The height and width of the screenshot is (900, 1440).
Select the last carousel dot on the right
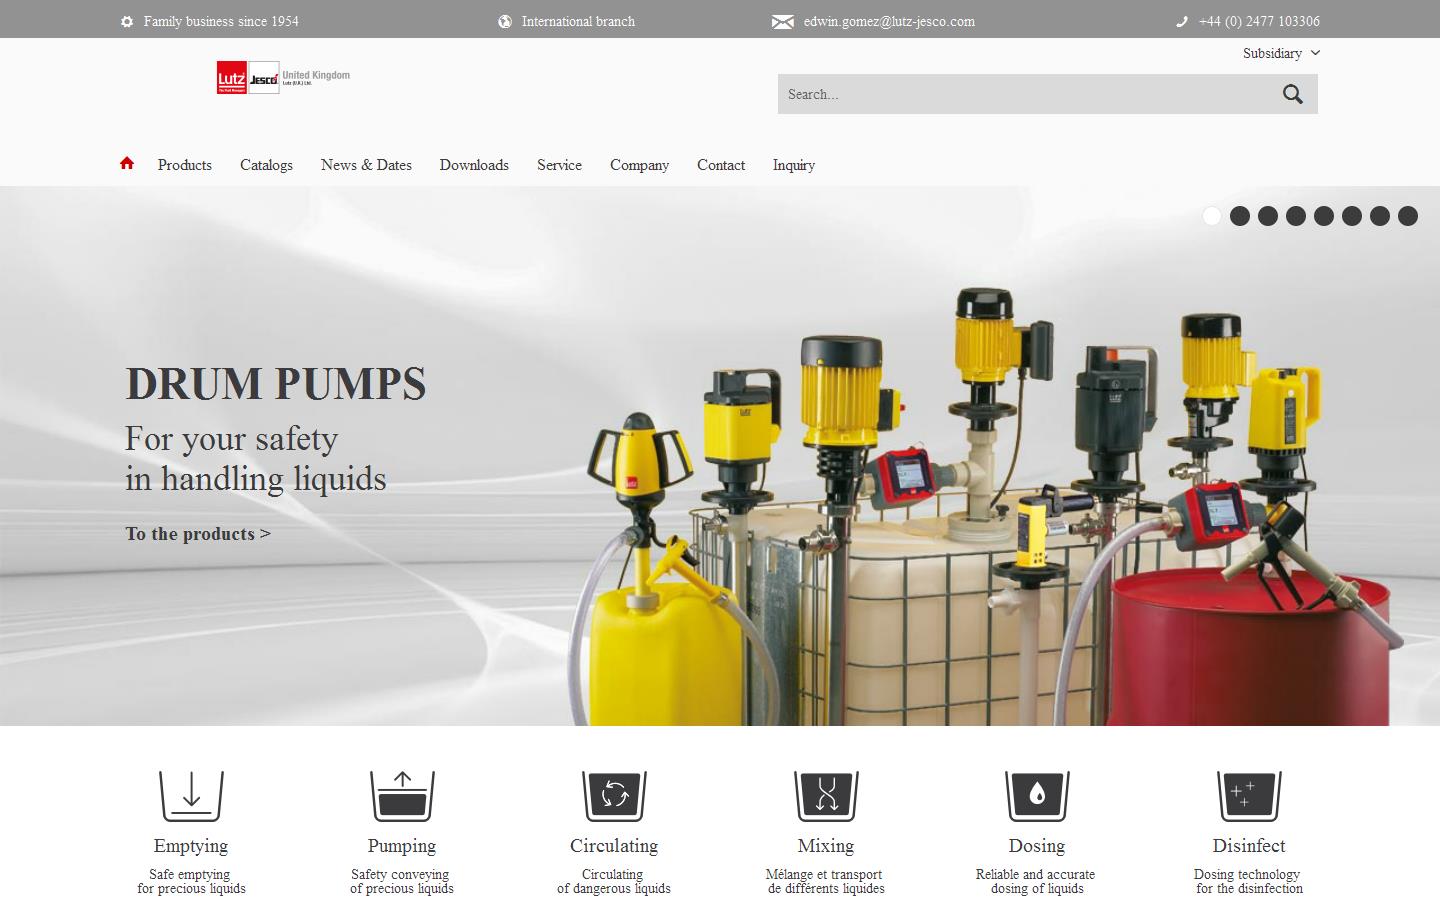pyautogui.click(x=1408, y=215)
